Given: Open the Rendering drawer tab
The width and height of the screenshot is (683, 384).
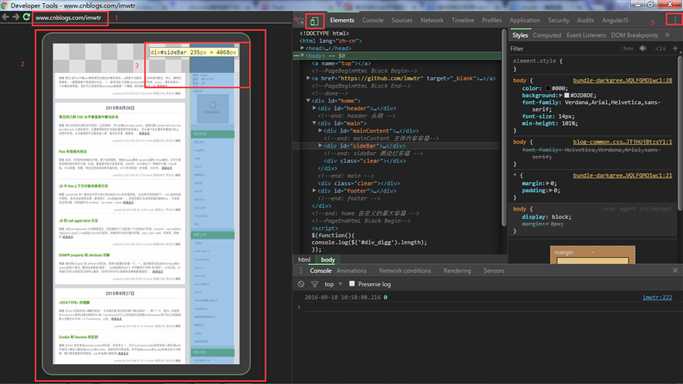Looking at the screenshot, I should (x=457, y=271).
